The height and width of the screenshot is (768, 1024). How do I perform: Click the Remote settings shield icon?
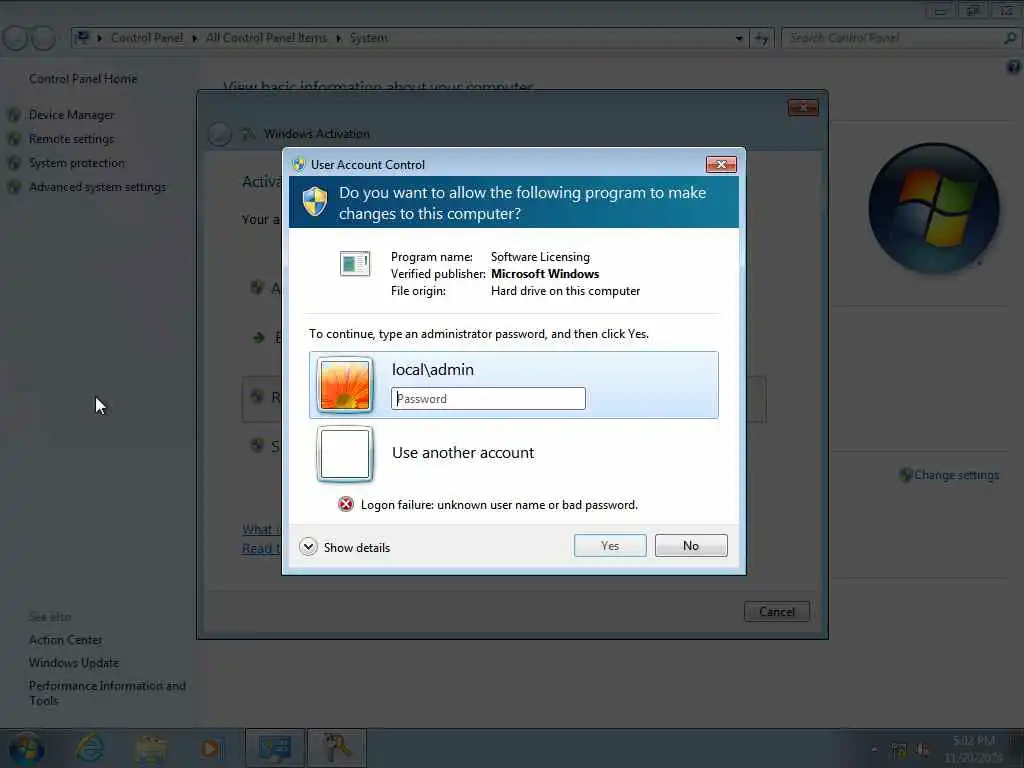pyautogui.click(x=14, y=140)
